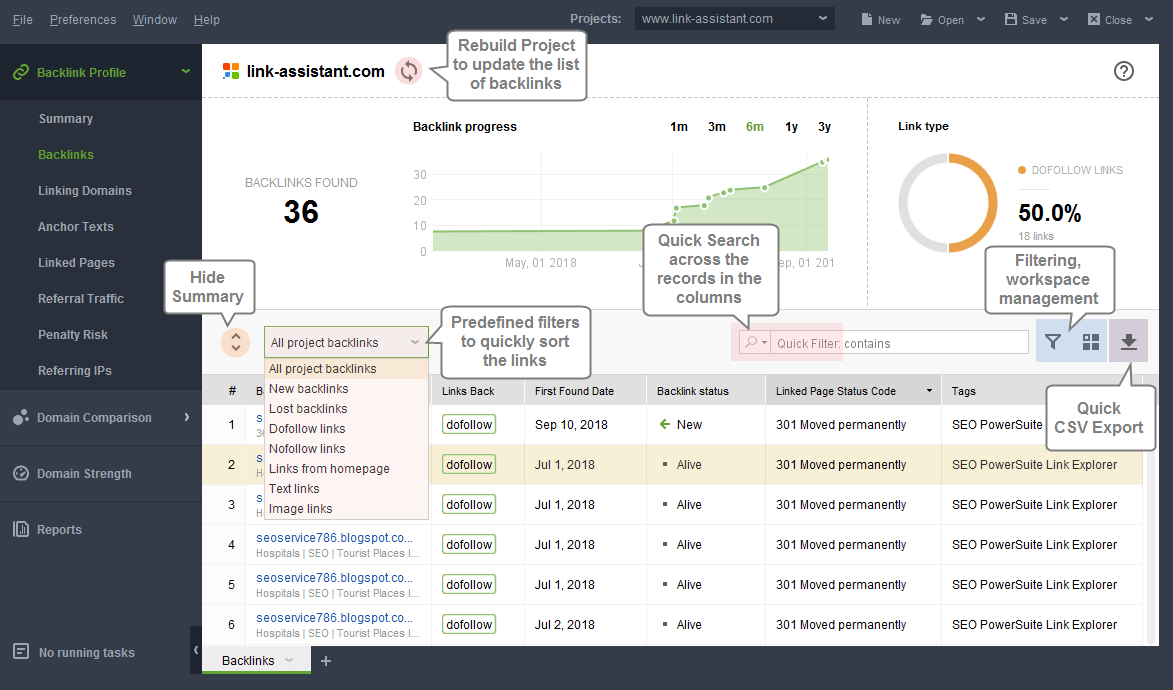Screen dimensions: 1173x690
Task: Switch chart to 1m range
Action: [679, 126]
